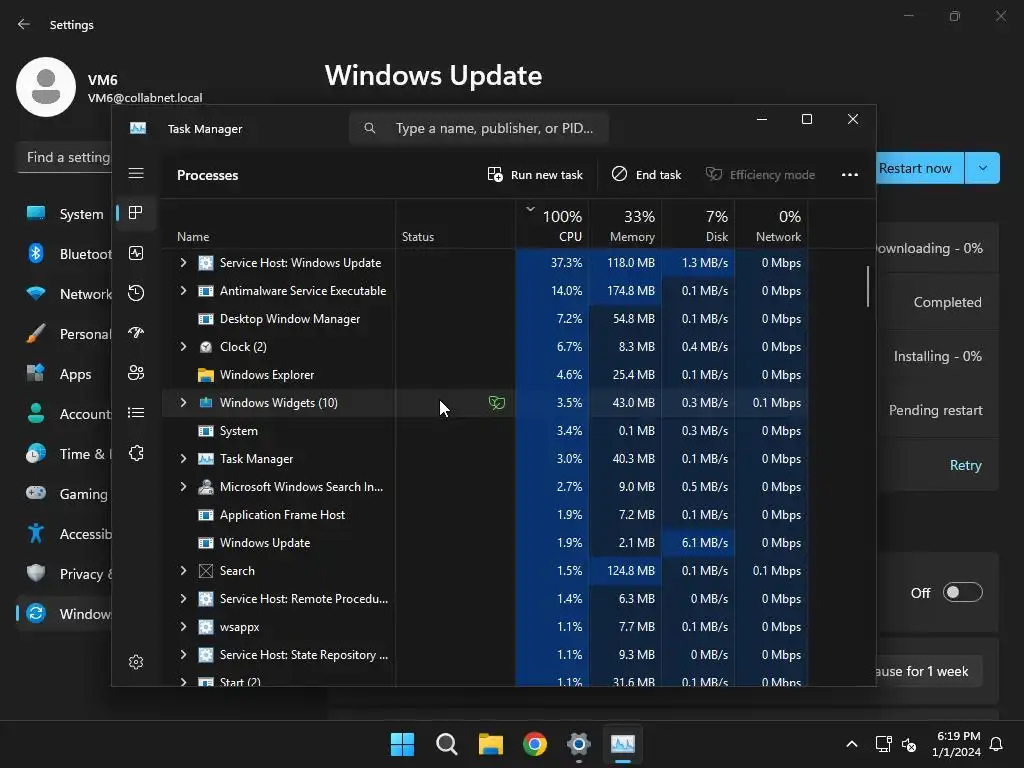This screenshot has height=768, width=1024.
Task: Click the Search process icon
Action: click(206, 571)
